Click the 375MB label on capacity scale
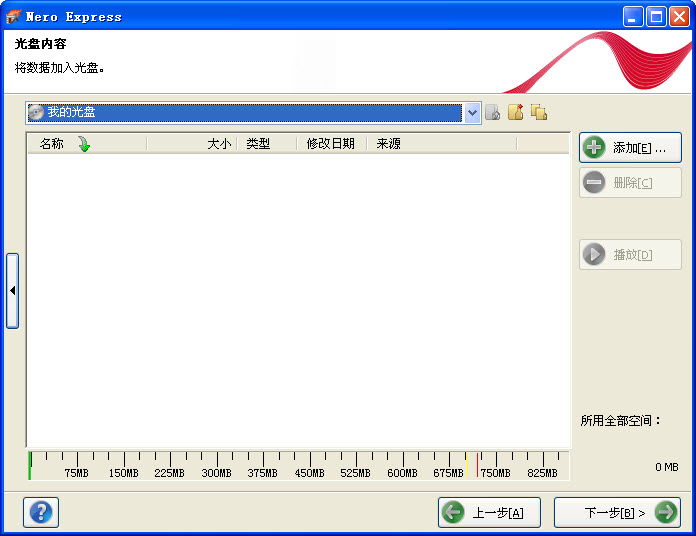 tap(263, 473)
